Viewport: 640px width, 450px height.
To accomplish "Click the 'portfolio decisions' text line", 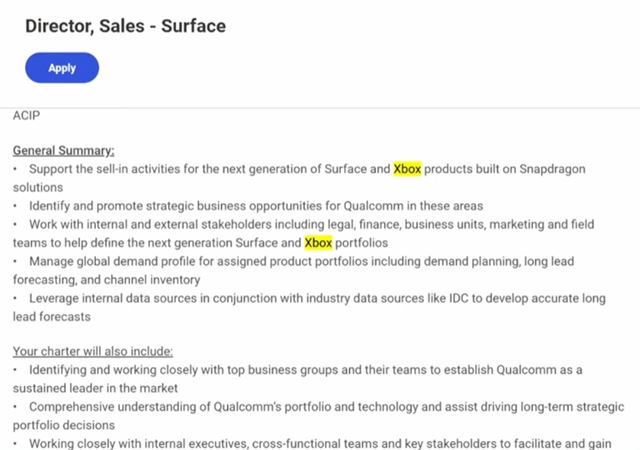I will pos(66,424).
